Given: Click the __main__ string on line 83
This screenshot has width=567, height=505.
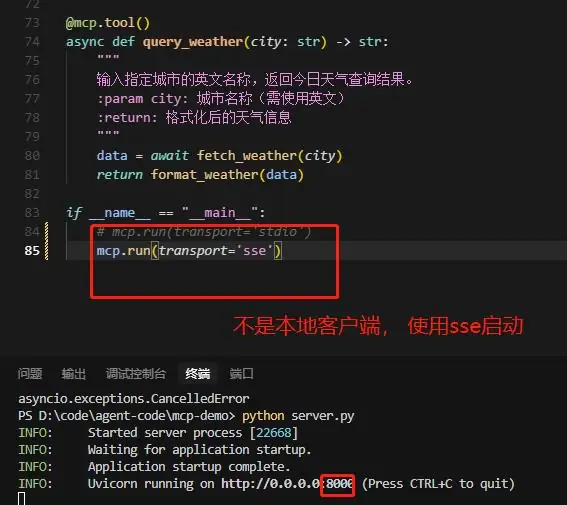Looking at the screenshot, I should [x=220, y=213].
